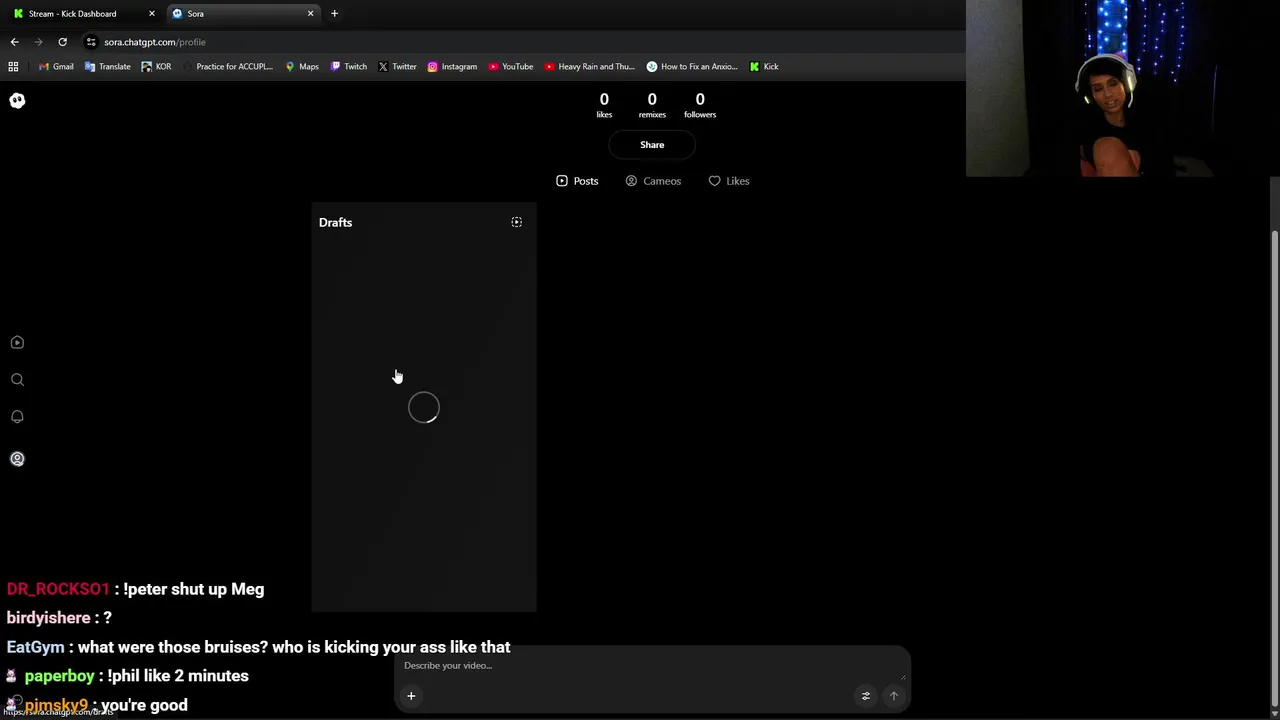Click the 0 followers counter
Screen dimensions: 1280x720
pyautogui.click(x=700, y=105)
